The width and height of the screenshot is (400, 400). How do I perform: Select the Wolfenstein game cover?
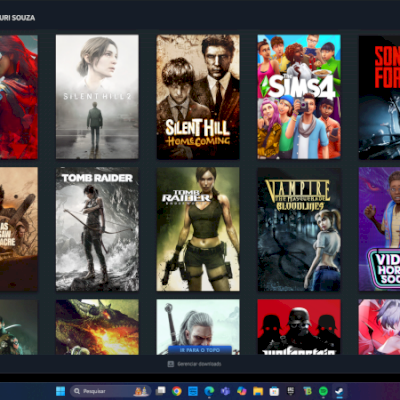tap(299, 327)
